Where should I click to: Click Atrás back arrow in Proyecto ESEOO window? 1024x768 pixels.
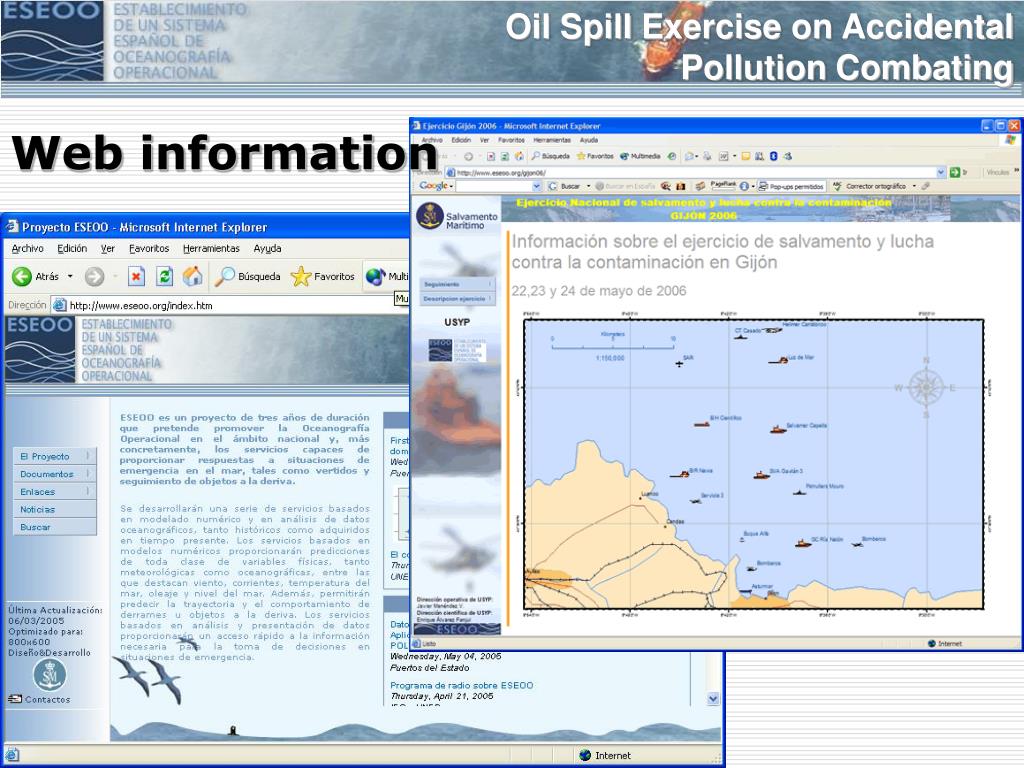(x=22, y=276)
